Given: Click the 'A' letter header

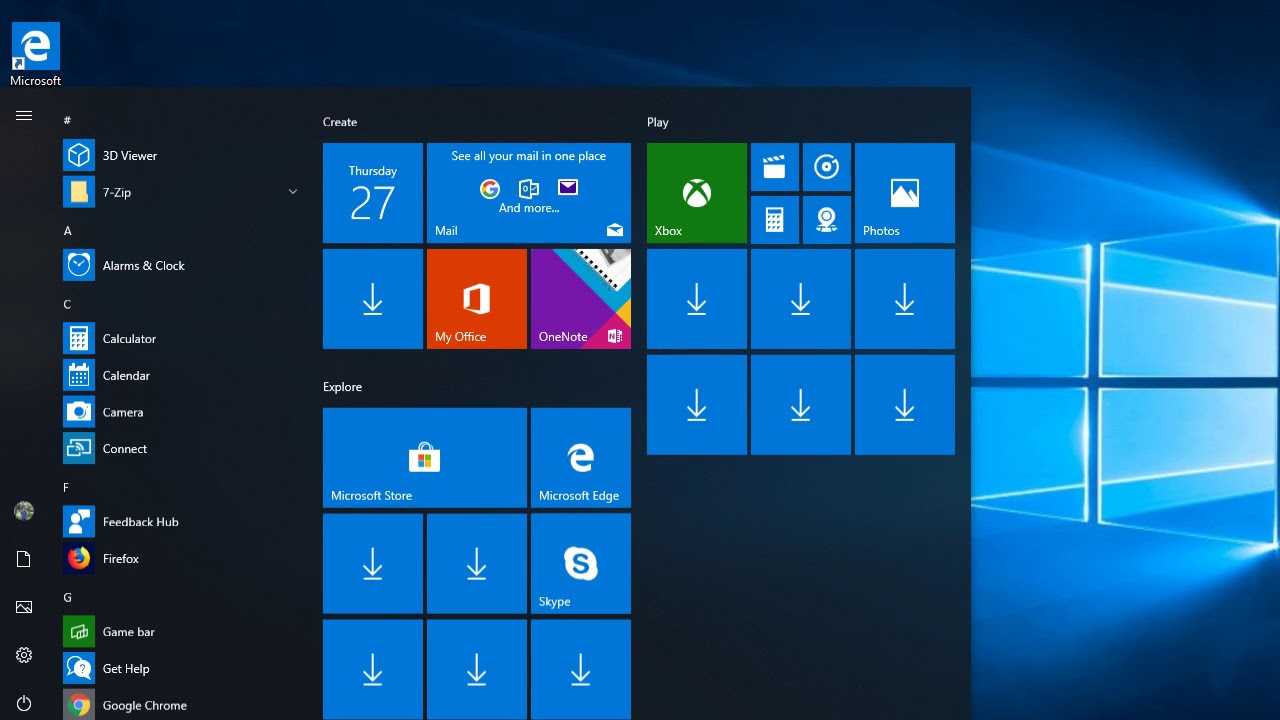Looking at the screenshot, I should click(x=68, y=231).
